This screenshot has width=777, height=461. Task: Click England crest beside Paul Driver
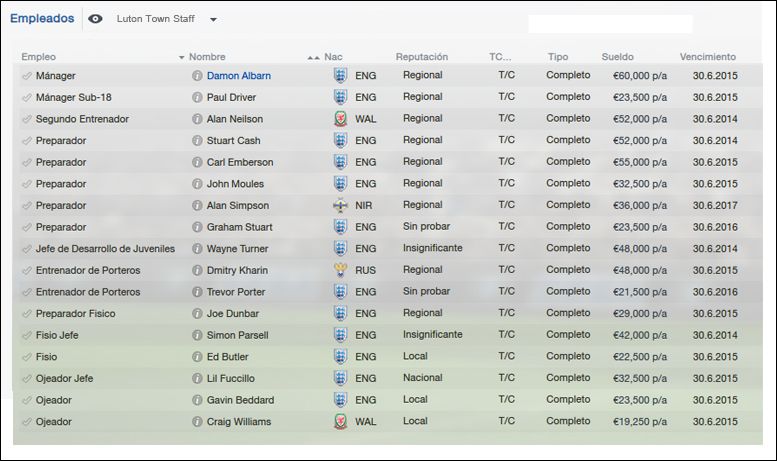tap(340, 97)
